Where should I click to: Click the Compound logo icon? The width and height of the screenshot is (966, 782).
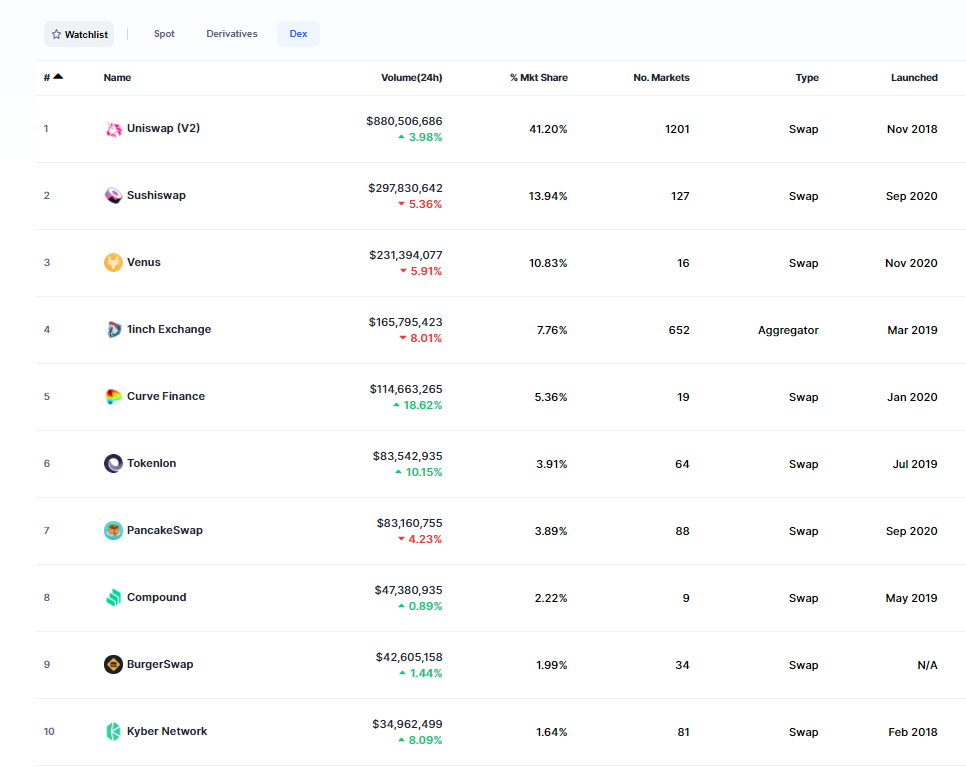(113, 598)
